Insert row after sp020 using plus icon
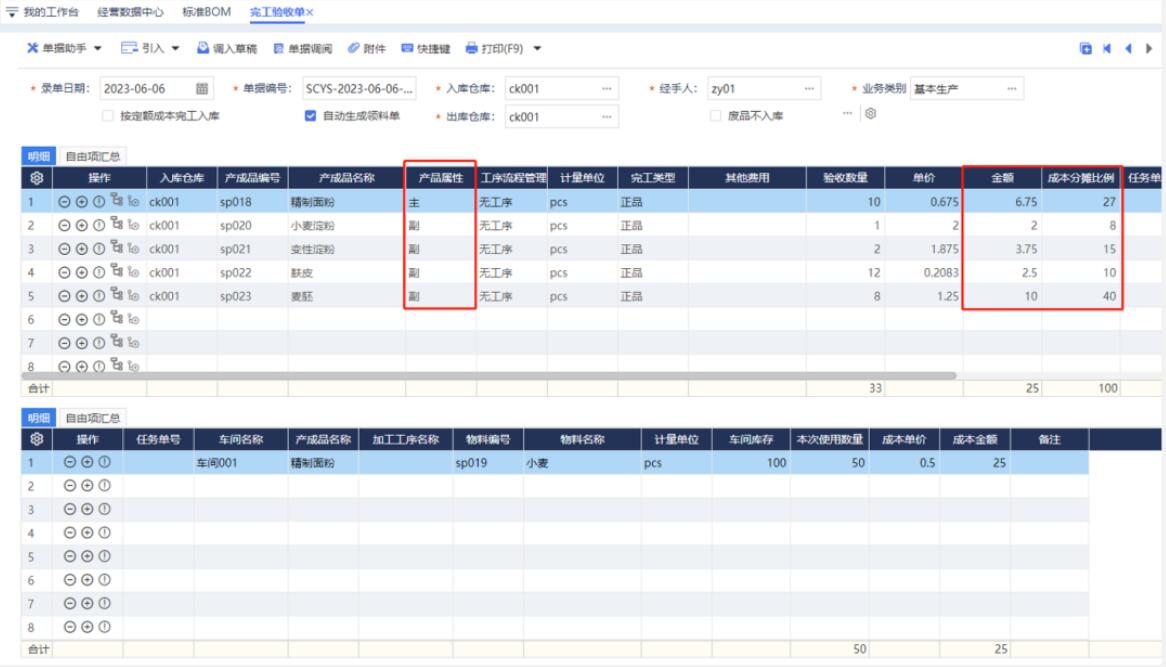The width and height of the screenshot is (1166, 667). [x=82, y=225]
